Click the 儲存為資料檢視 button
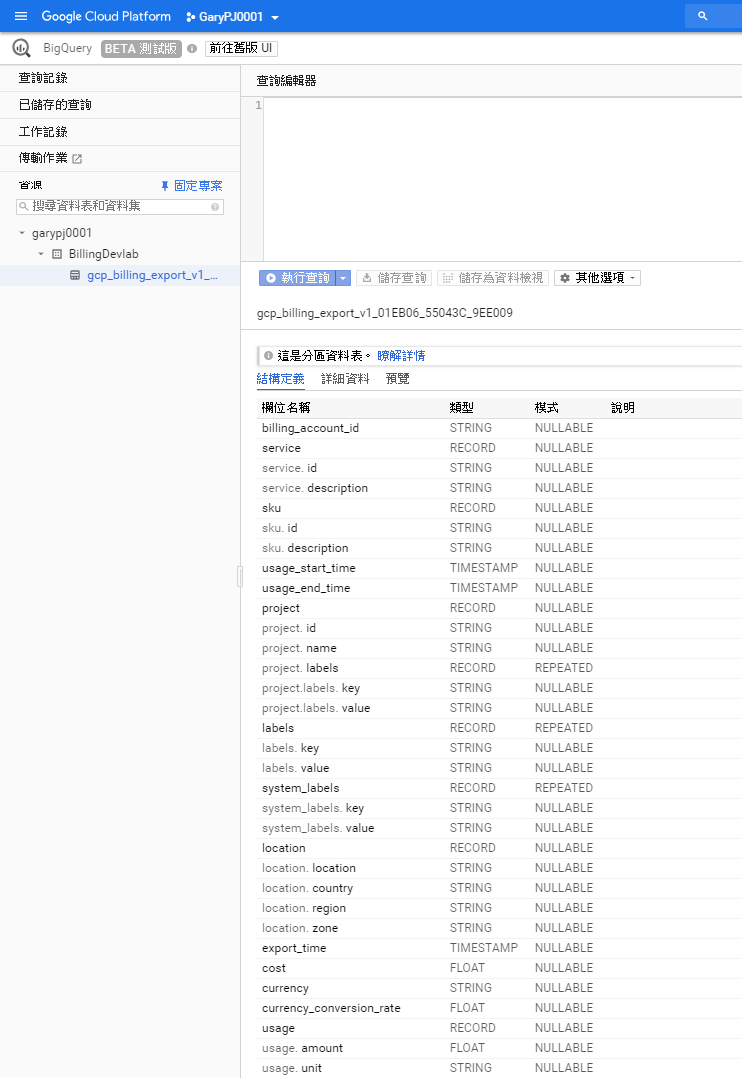 493,278
